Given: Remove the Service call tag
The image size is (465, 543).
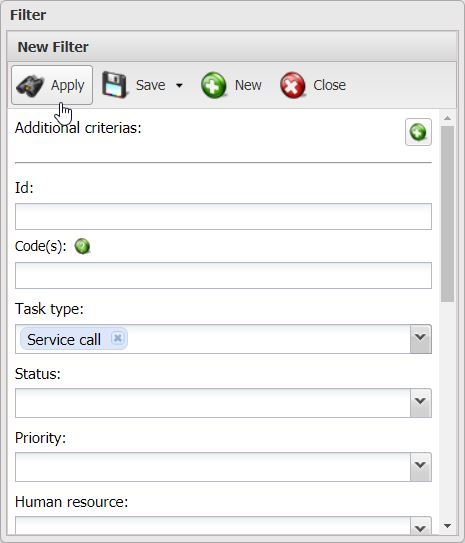Looking at the screenshot, I should click(118, 338).
